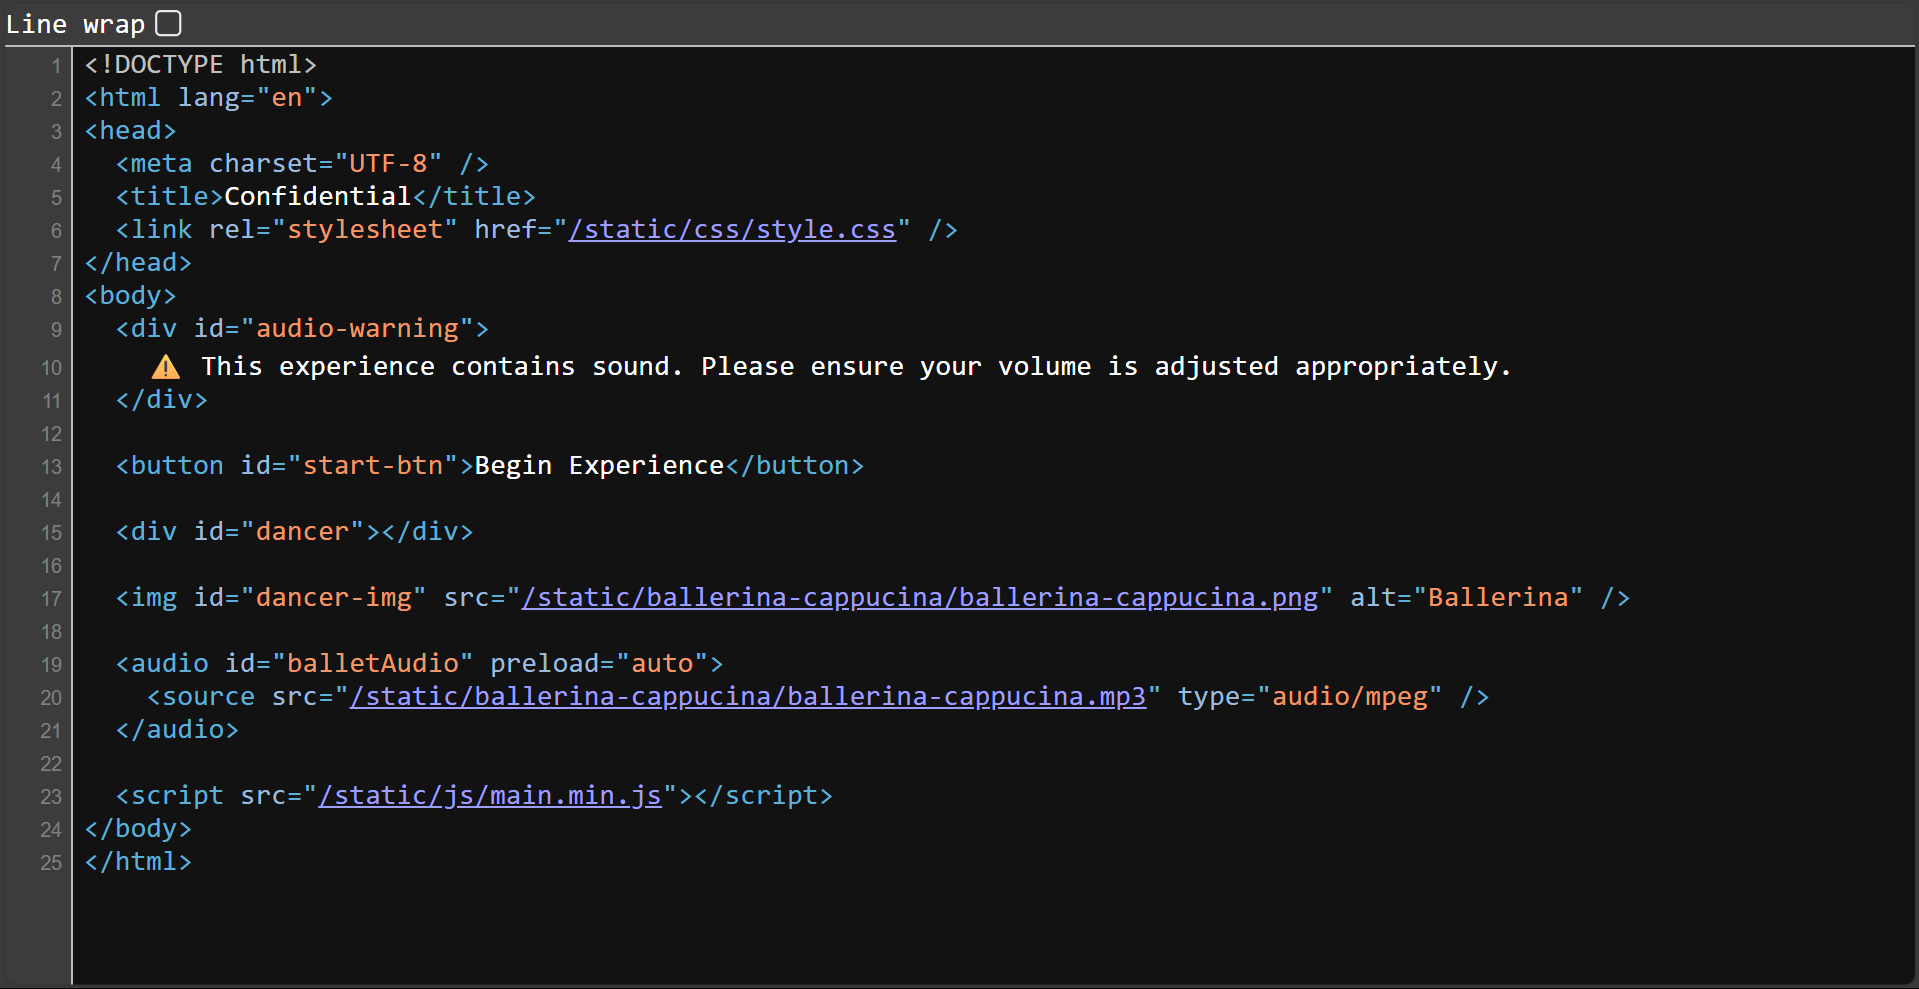
Task: Click the "auto" preload value
Action: tap(661, 664)
